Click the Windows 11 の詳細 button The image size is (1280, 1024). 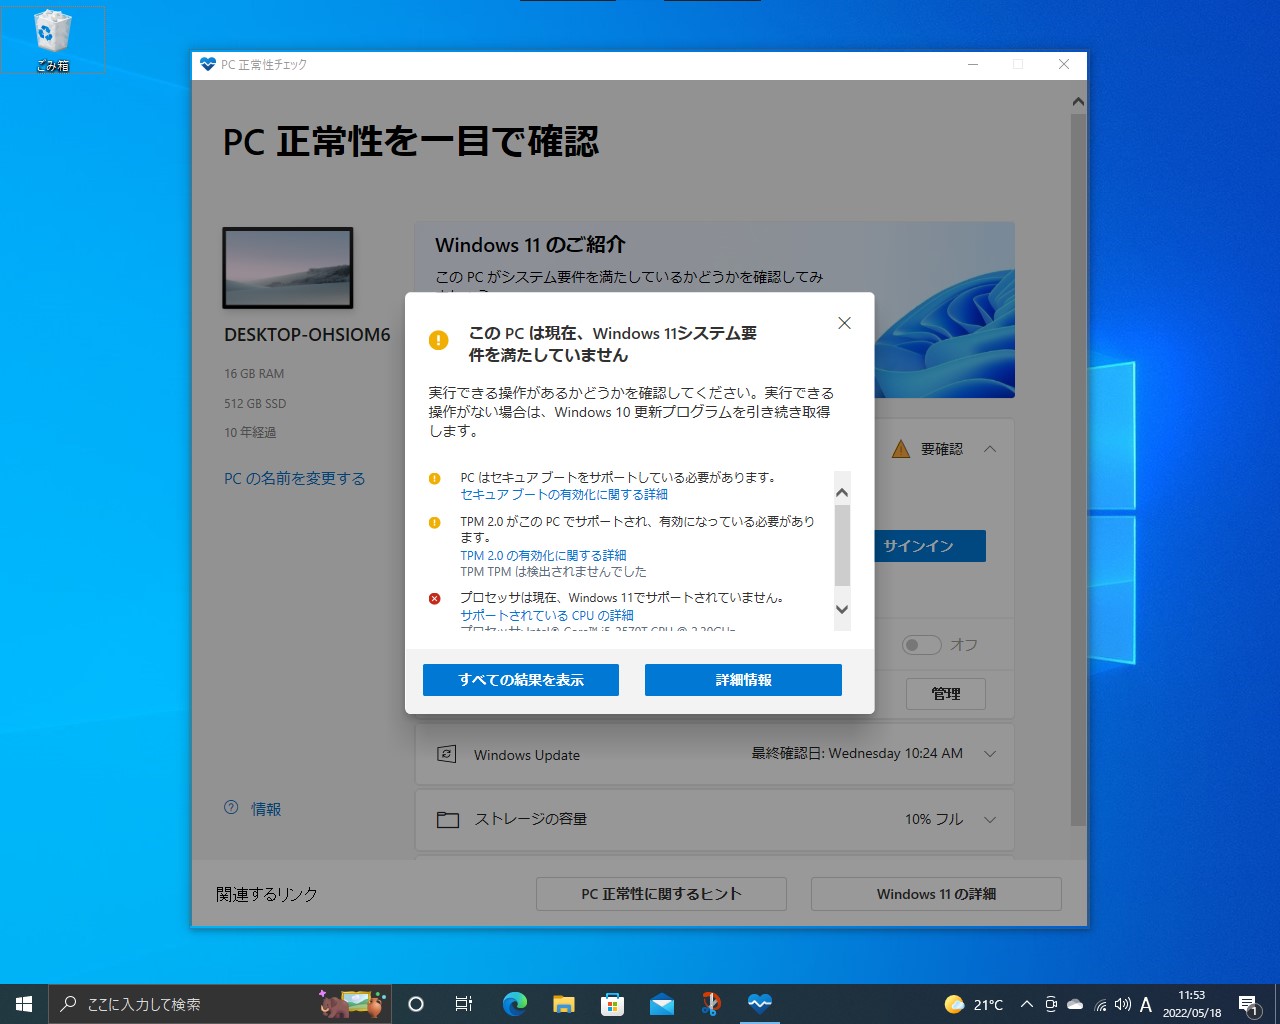click(936, 893)
